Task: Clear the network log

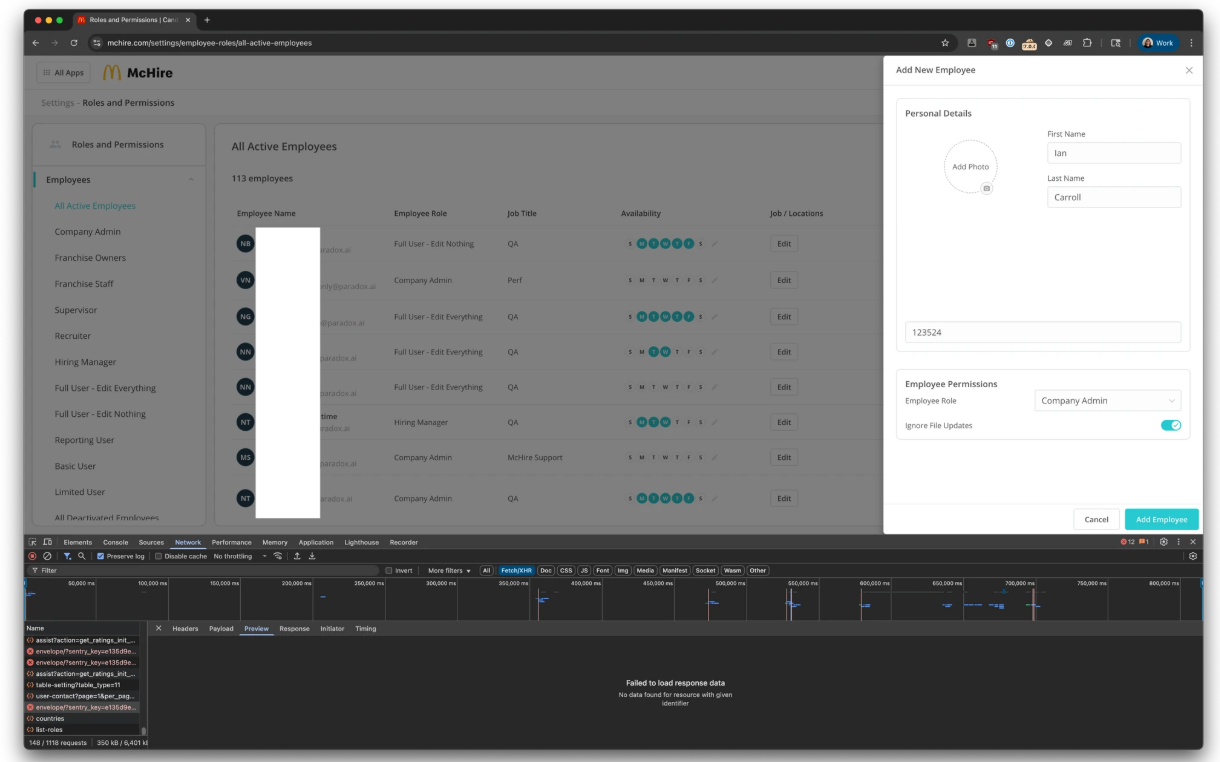Action: (47, 556)
